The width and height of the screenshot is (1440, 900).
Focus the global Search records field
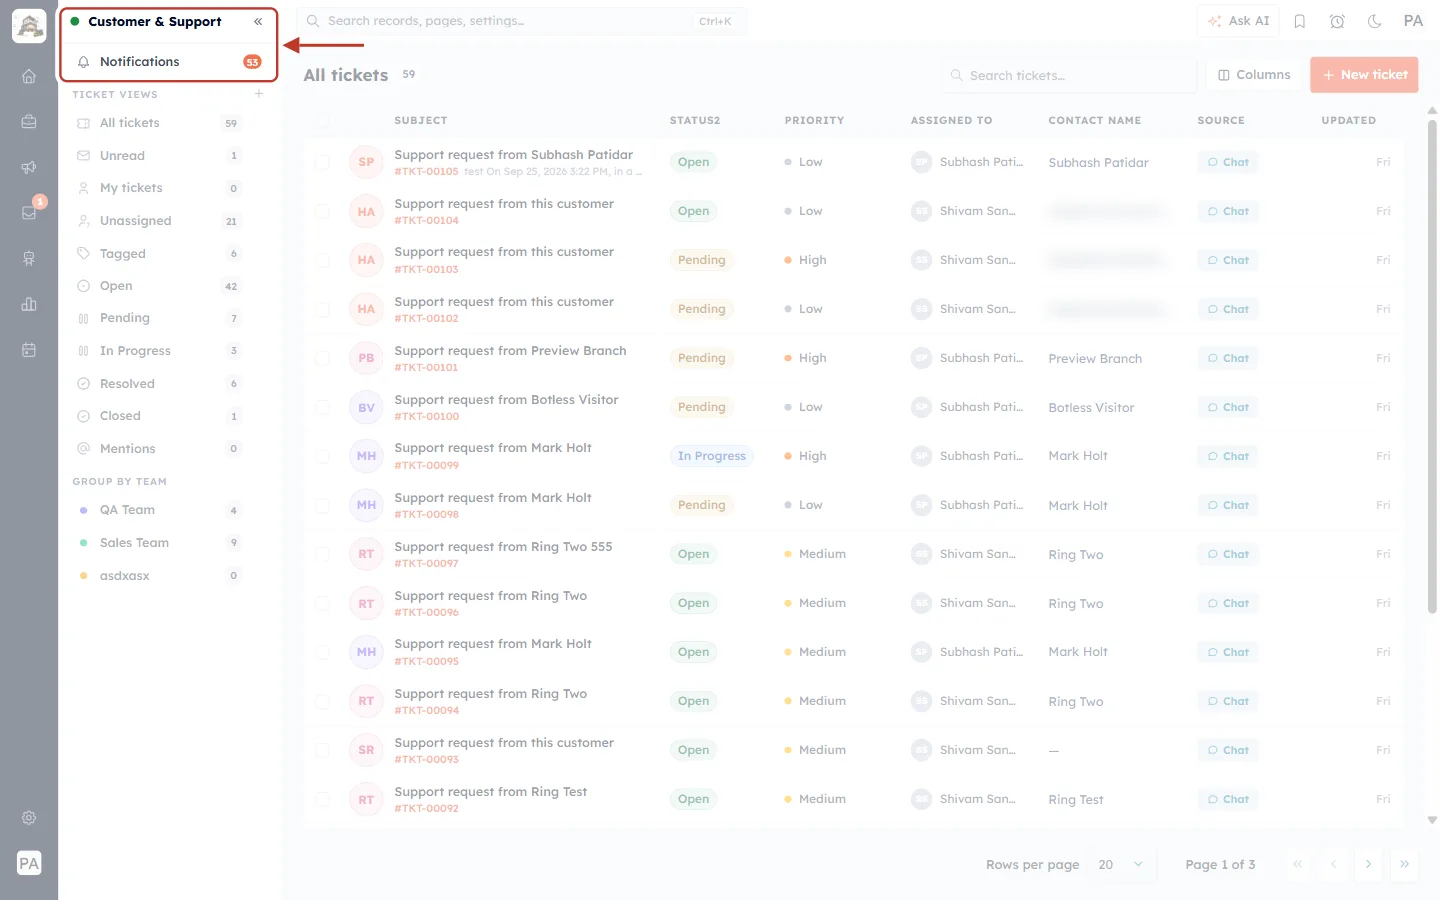[x=521, y=21]
